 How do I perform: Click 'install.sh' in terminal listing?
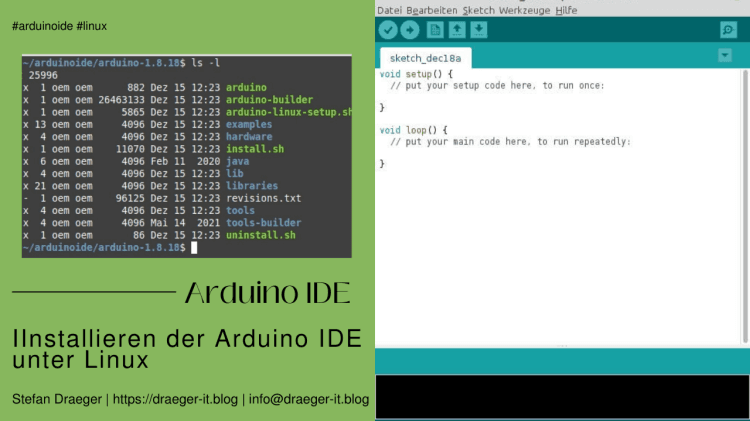[x=255, y=149]
